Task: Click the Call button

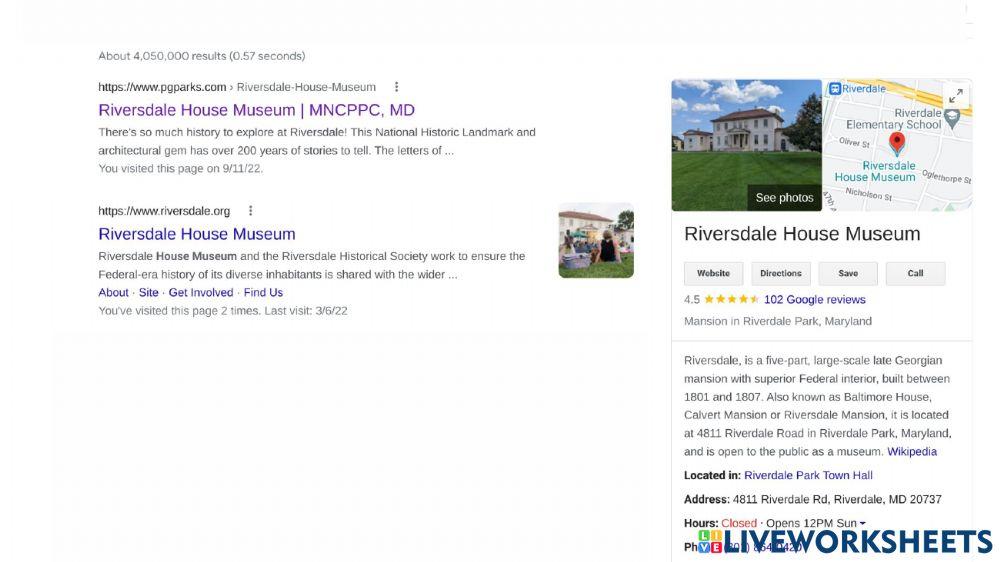Action: tap(915, 273)
